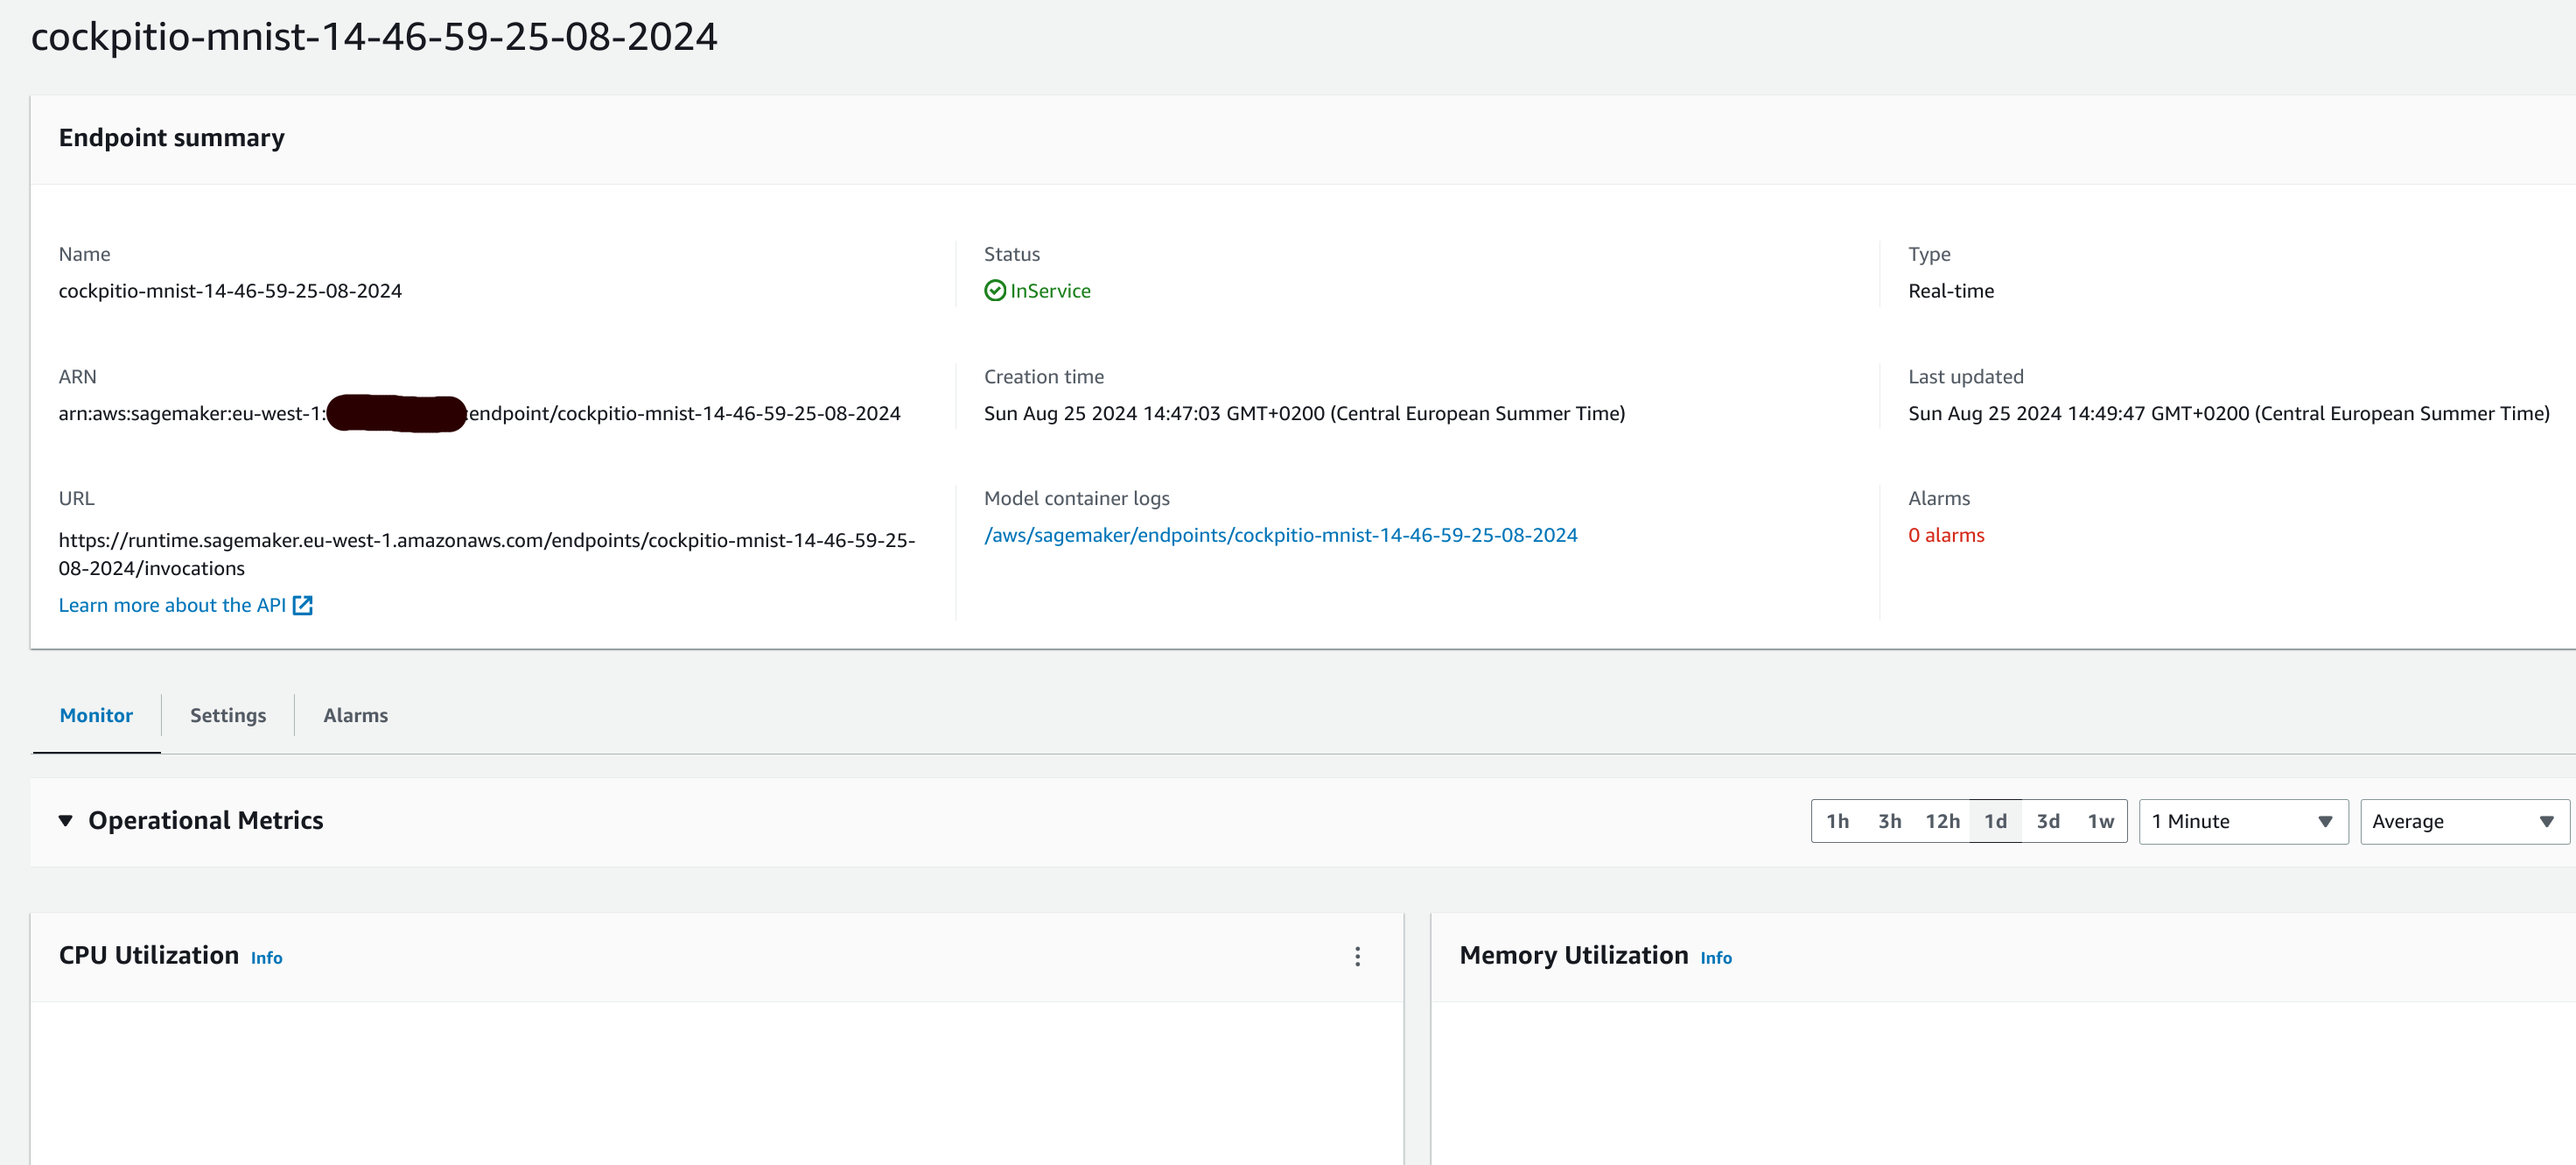The image size is (2576, 1165).
Task: Click Learn more about the API
Action: pyautogui.click(x=172, y=604)
